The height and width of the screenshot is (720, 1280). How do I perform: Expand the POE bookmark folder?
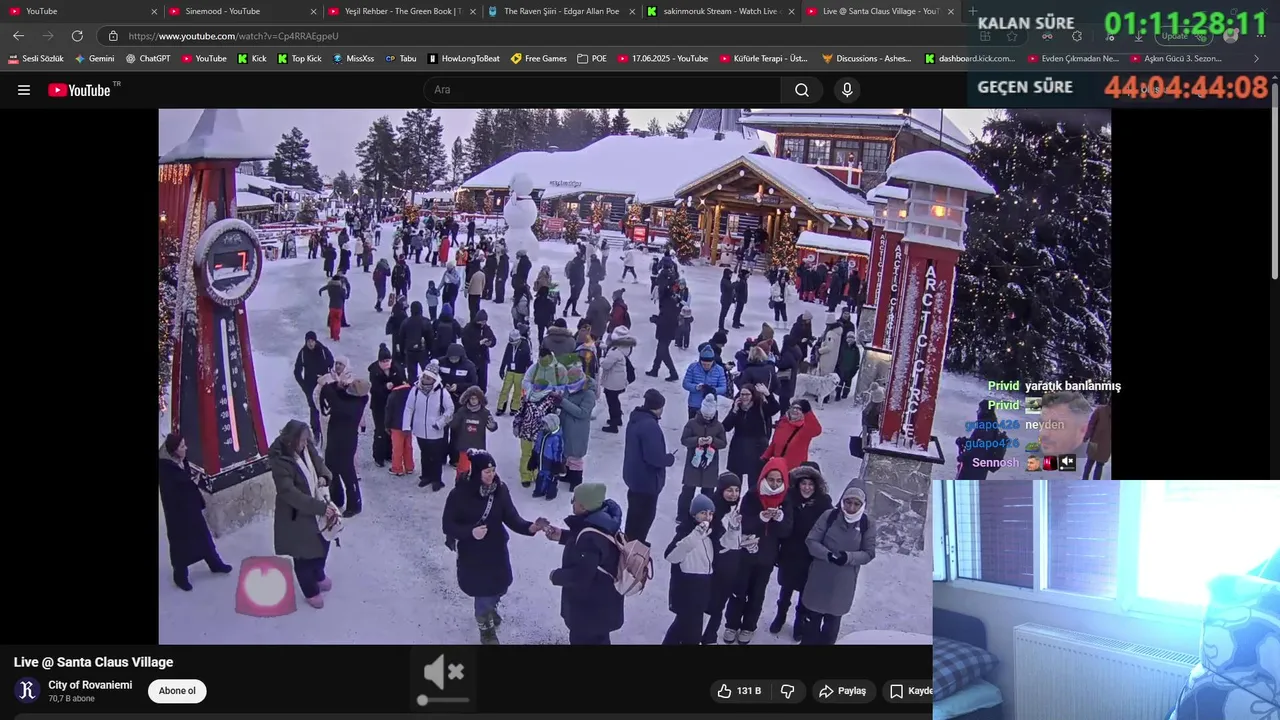click(x=592, y=59)
